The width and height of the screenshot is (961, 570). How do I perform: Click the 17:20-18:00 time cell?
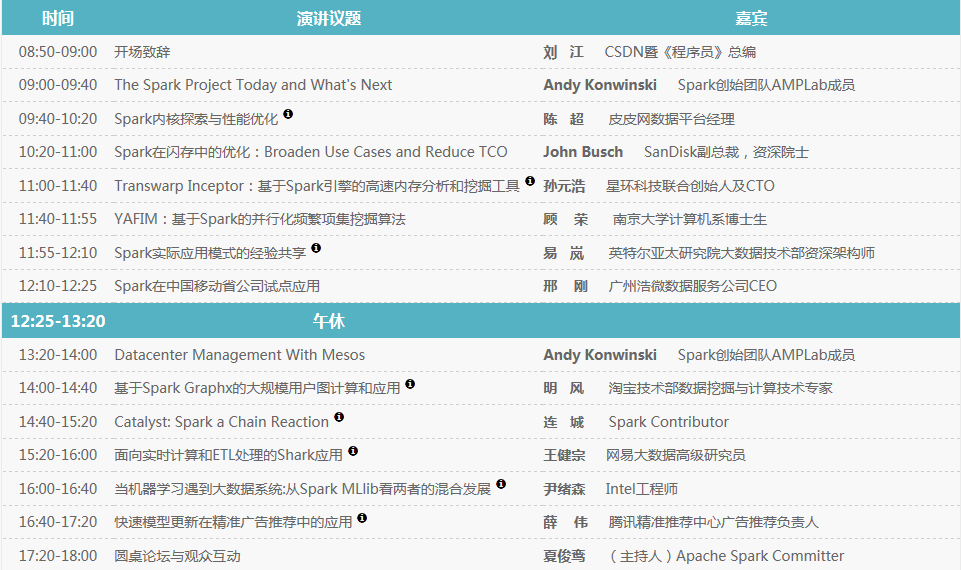point(58,555)
